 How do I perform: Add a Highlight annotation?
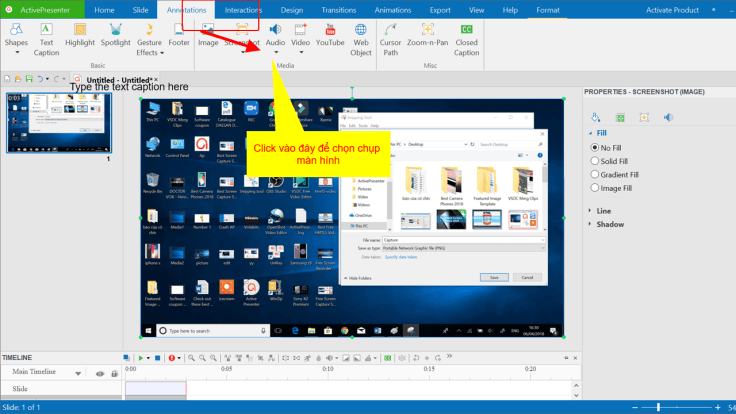point(80,36)
